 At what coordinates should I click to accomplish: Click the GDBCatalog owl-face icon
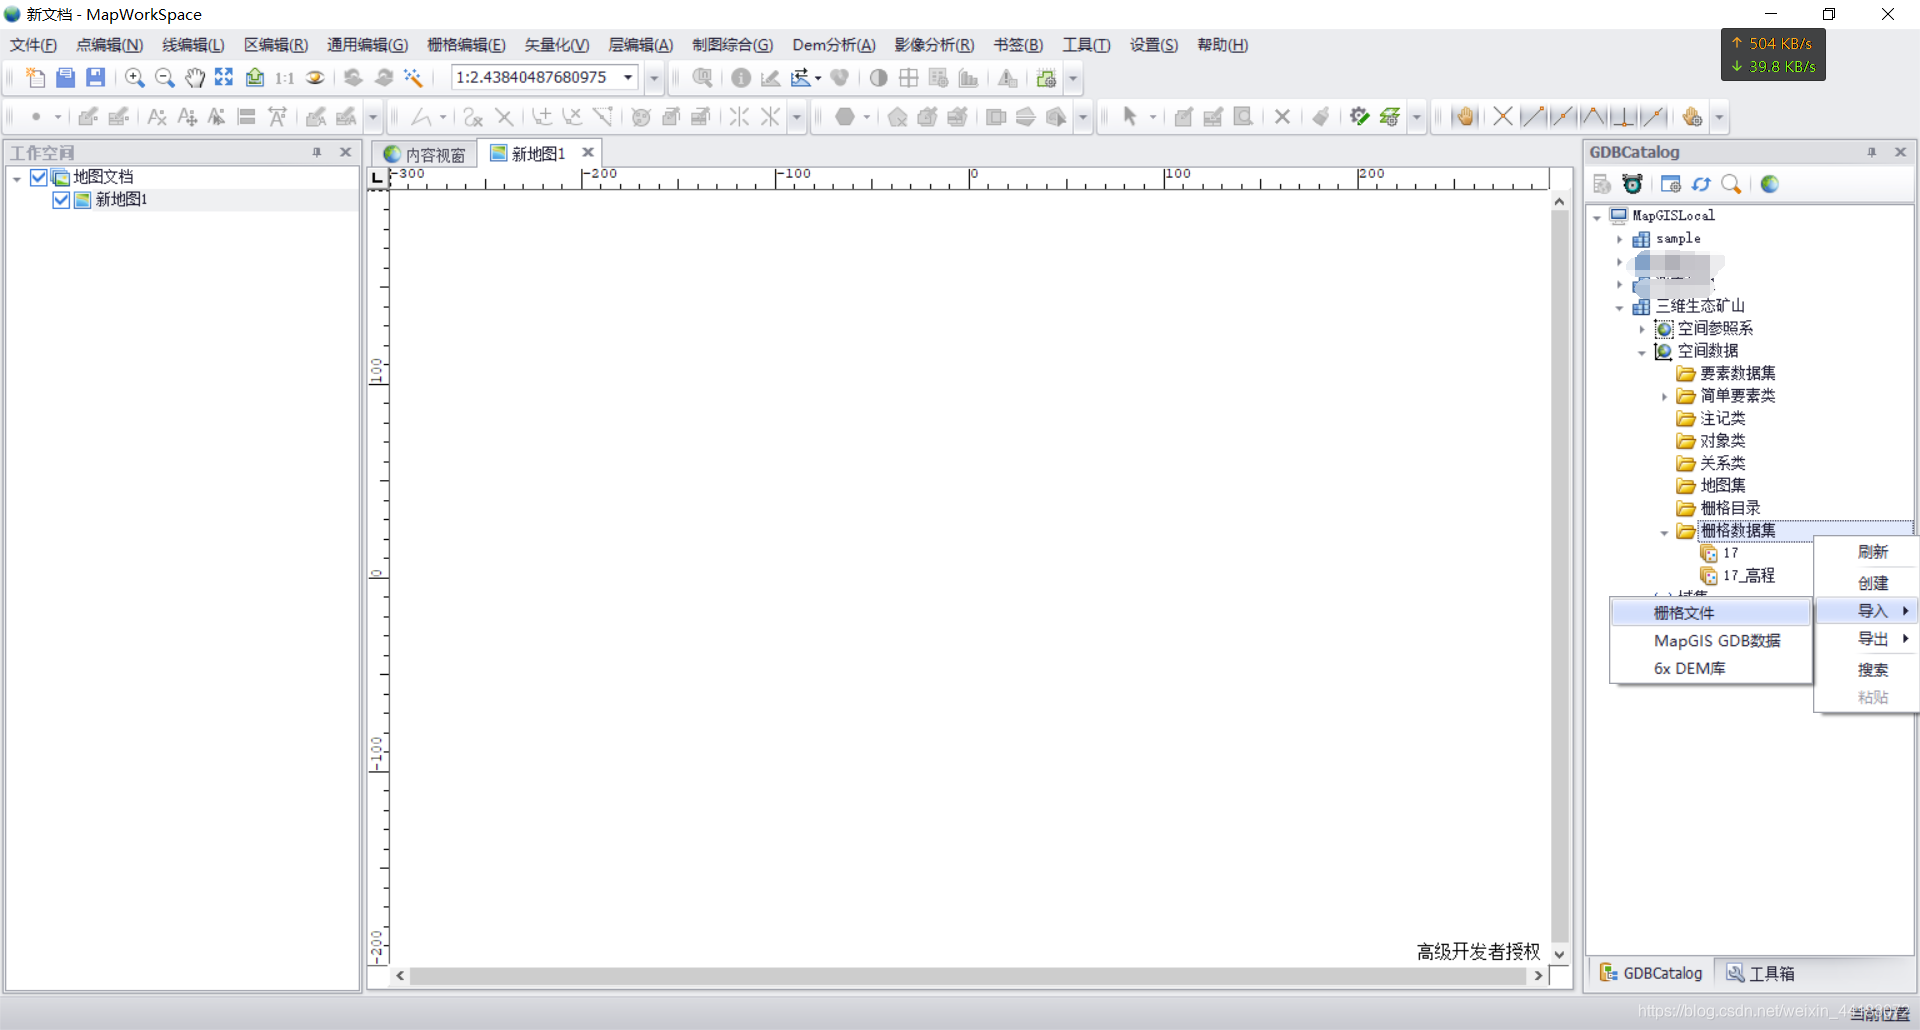[x=1633, y=184]
